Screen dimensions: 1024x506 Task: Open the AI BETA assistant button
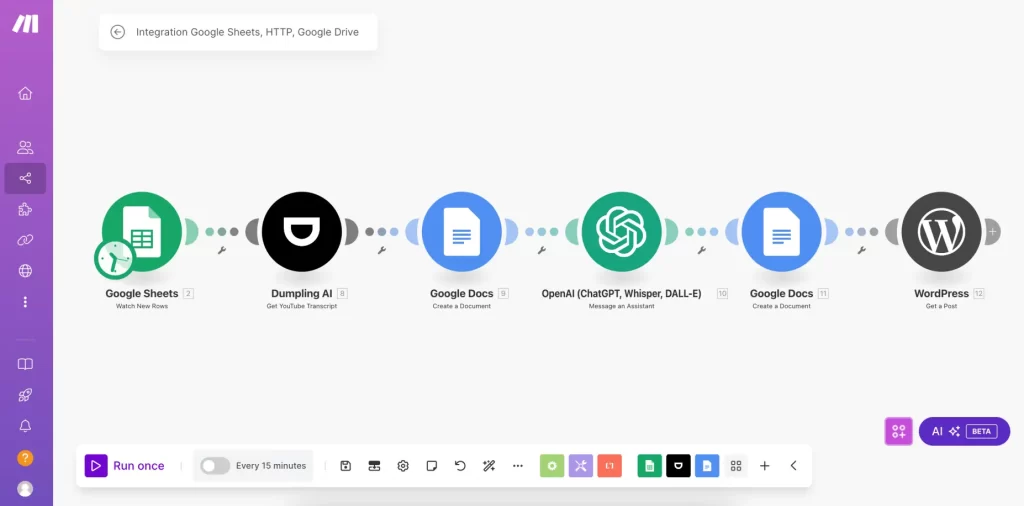point(964,431)
